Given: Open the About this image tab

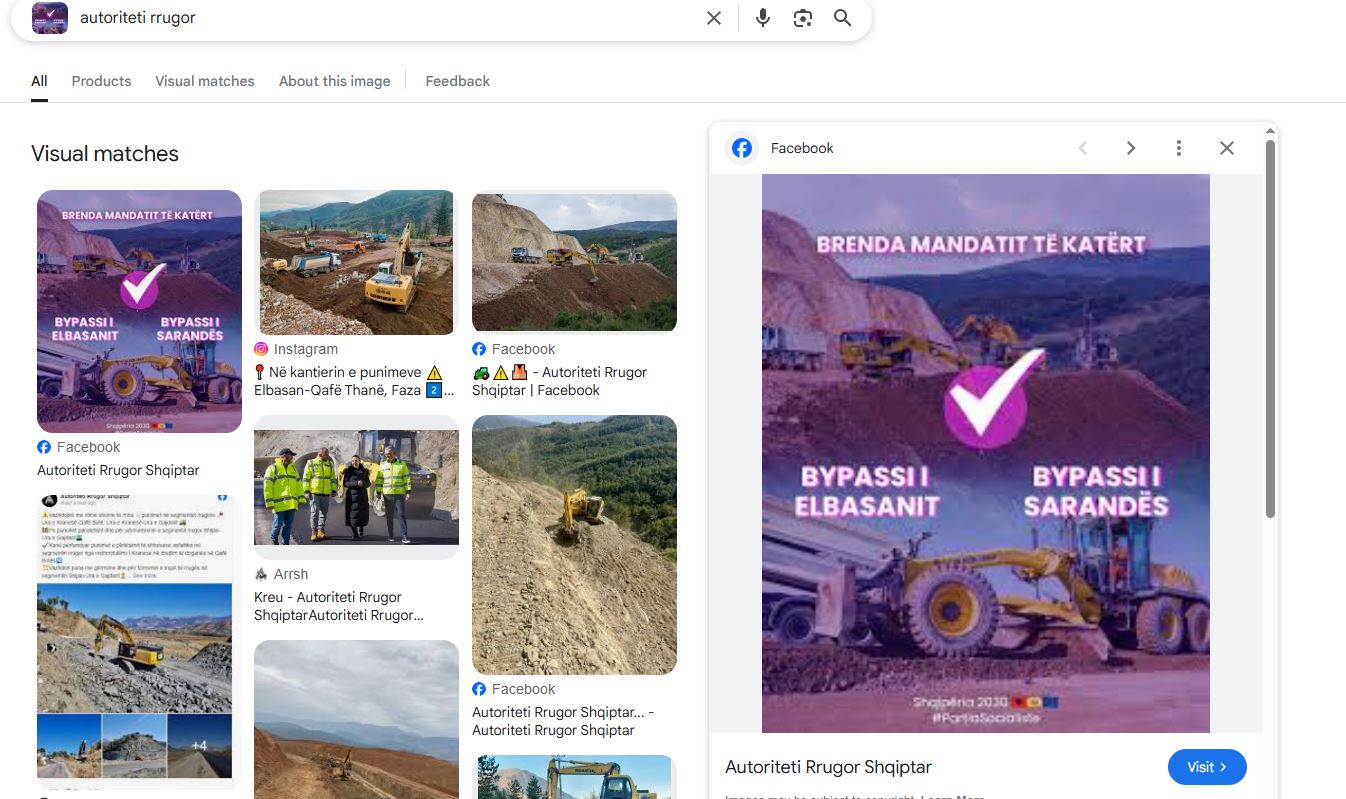Looking at the screenshot, I should 334,81.
